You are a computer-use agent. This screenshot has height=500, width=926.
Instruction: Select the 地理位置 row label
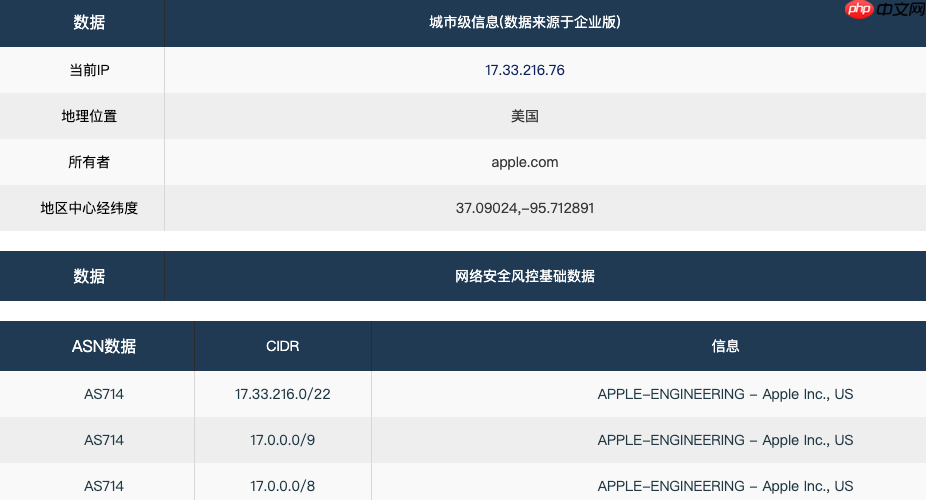(89, 116)
